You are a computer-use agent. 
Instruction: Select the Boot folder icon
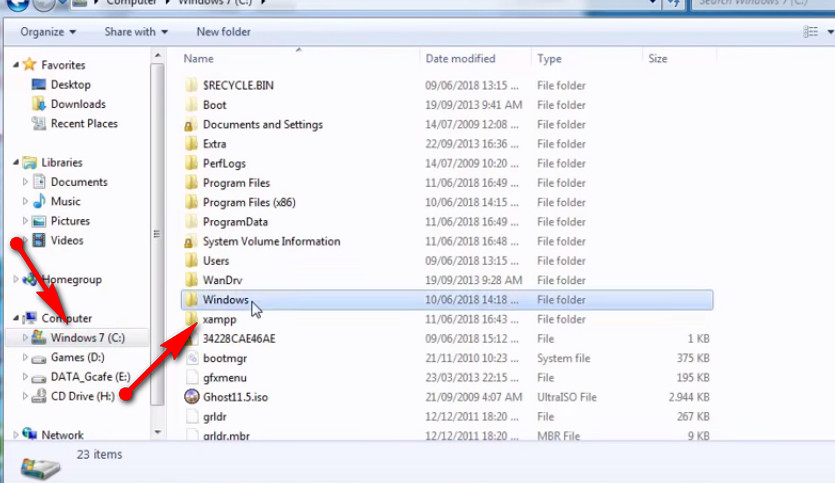point(191,105)
